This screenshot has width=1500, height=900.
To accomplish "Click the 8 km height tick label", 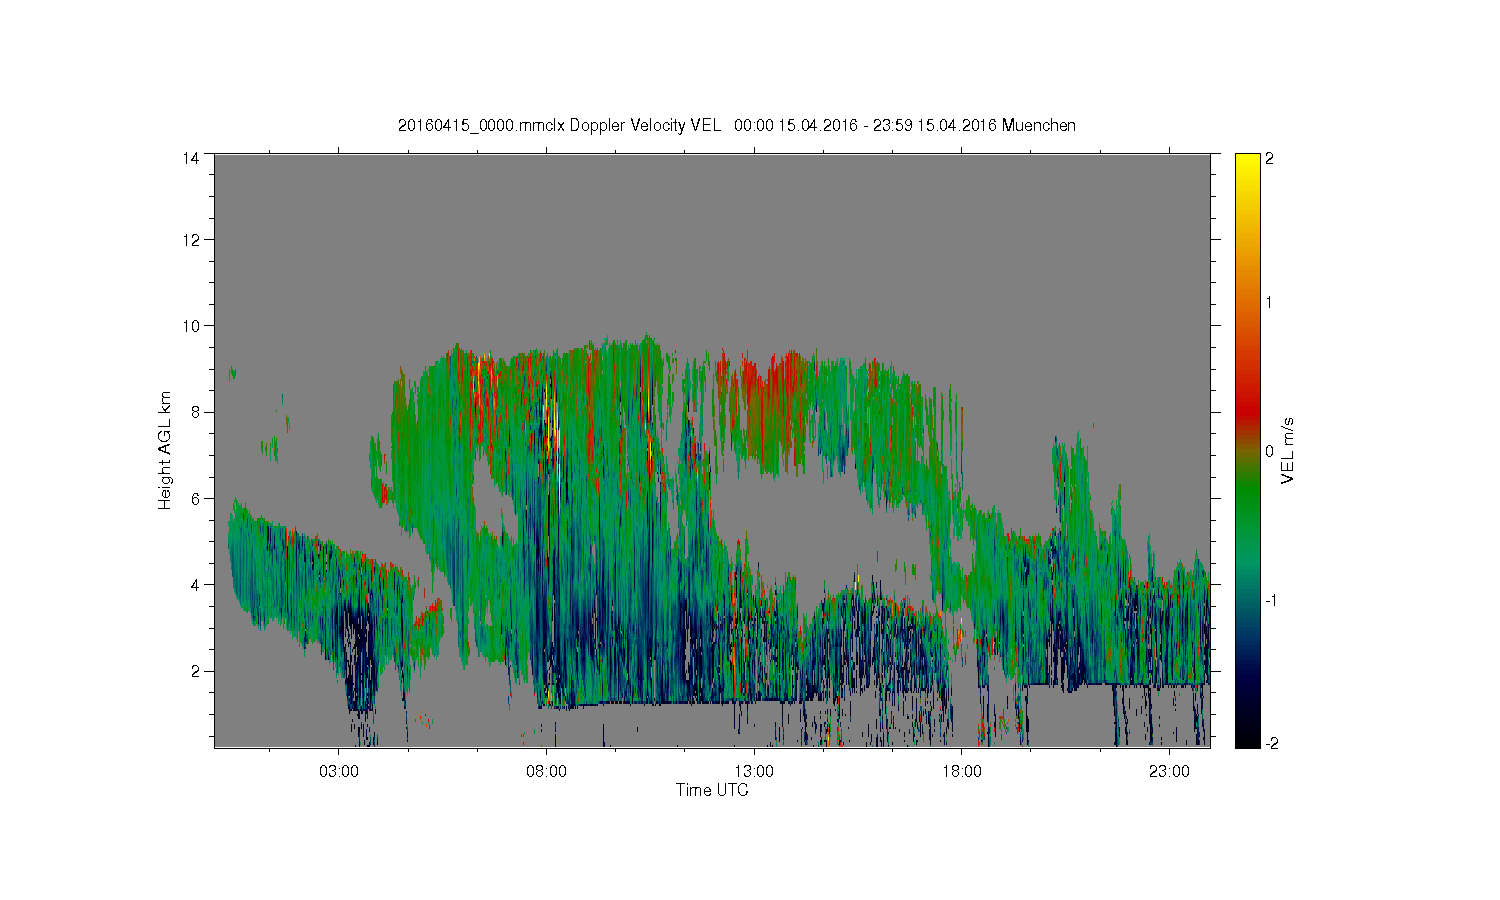I will pos(196,412).
